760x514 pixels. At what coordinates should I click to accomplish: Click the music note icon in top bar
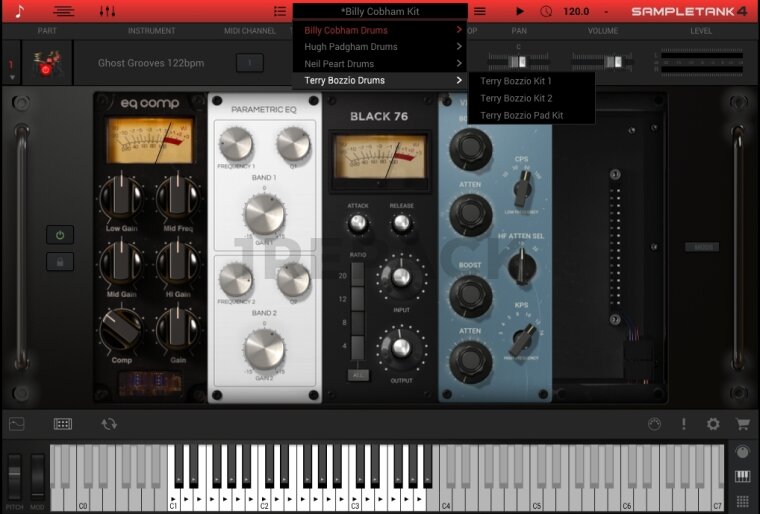click(20, 11)
